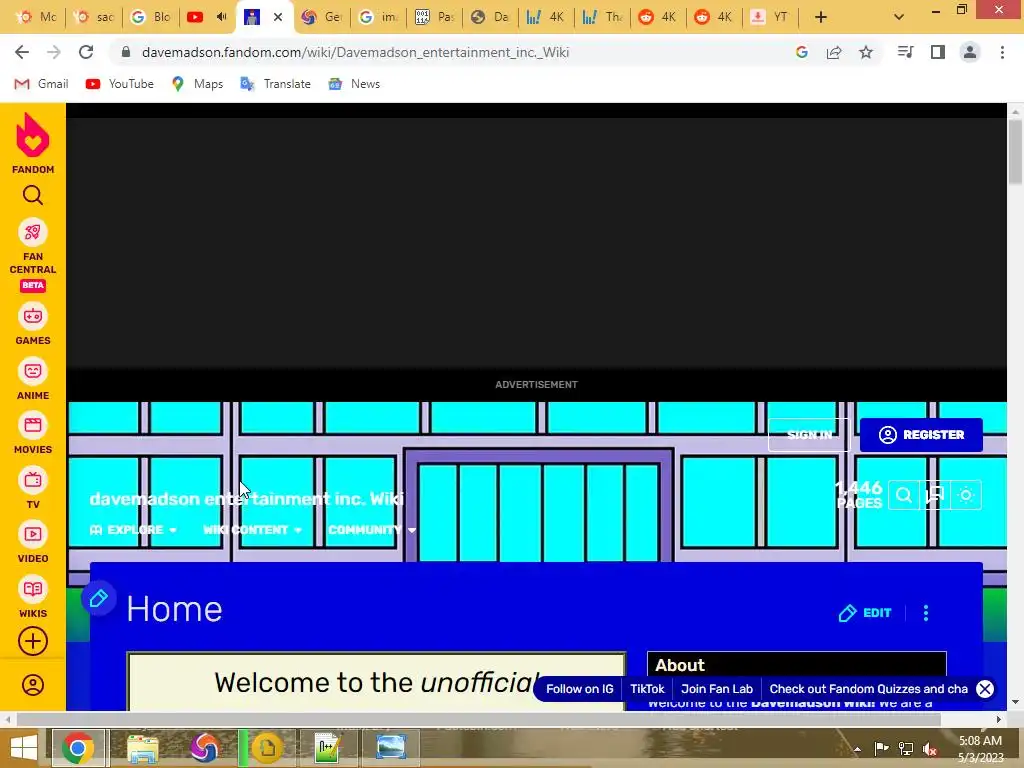Image resolution: width=1024 pixels, height=768 pixels.
Task: Go forward in browser history
Action: point(54,52)
